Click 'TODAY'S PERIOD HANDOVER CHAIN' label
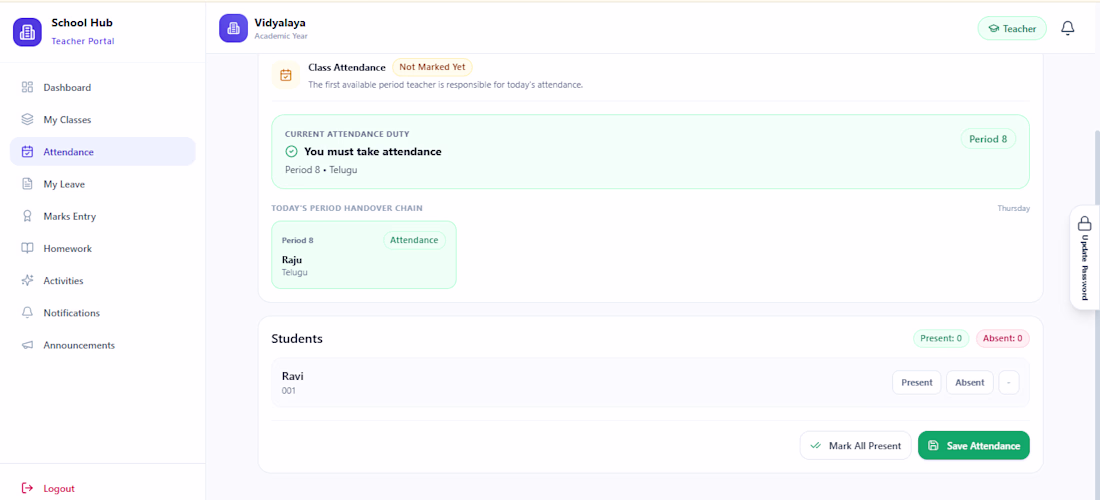 (347, 208)
